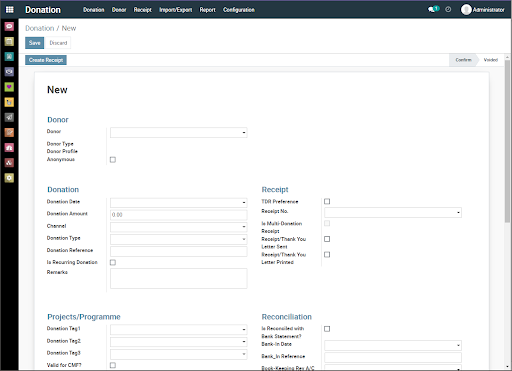Image resolution: width=512 pixels, height=371 pixels.
Task: Open the Receipt No. dropdown
Action: pyautogui.click(x=393, y=212)
